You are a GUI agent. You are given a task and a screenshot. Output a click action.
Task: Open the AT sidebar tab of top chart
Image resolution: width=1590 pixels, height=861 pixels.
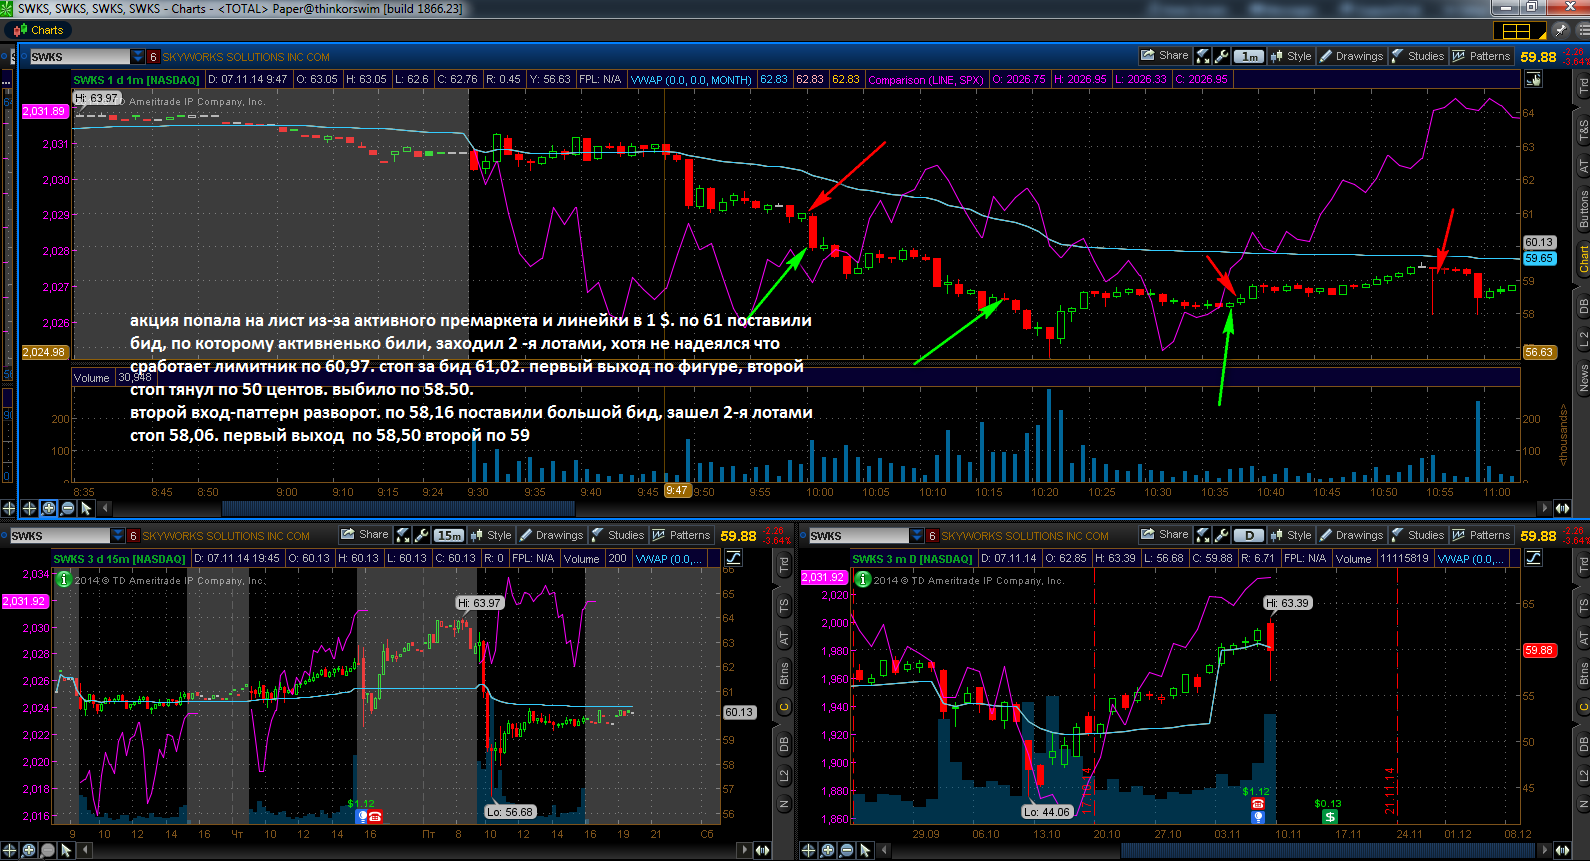coord(1583,167)
